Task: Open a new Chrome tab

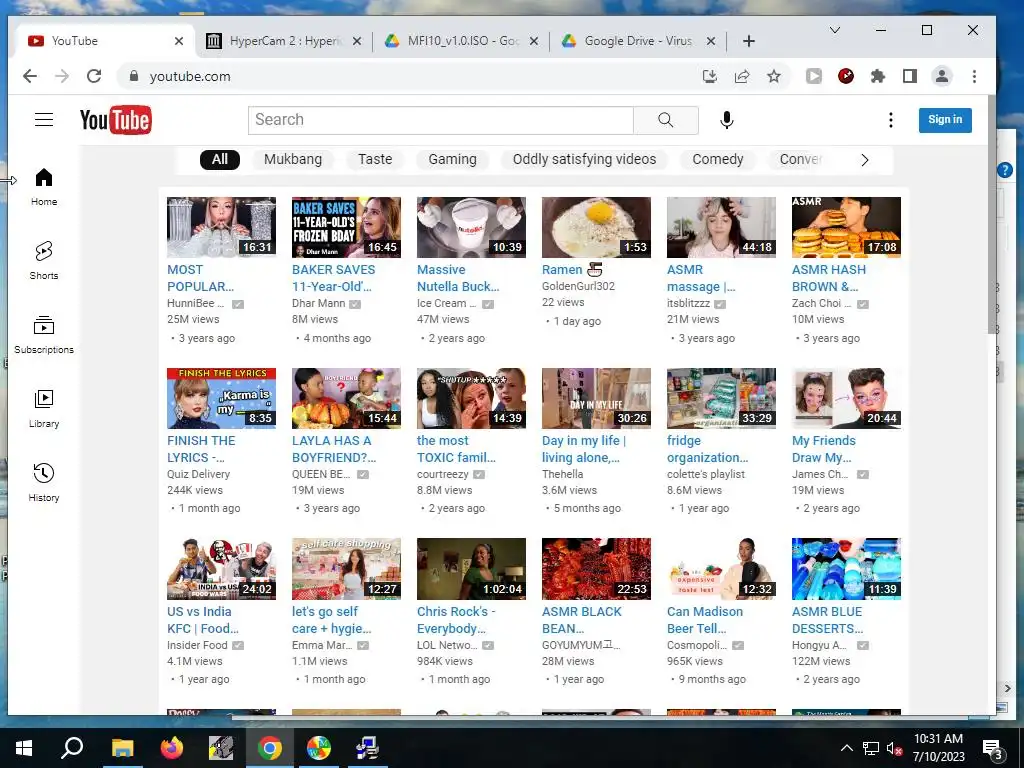Action: pyautogui.click(x=749, y=41)
